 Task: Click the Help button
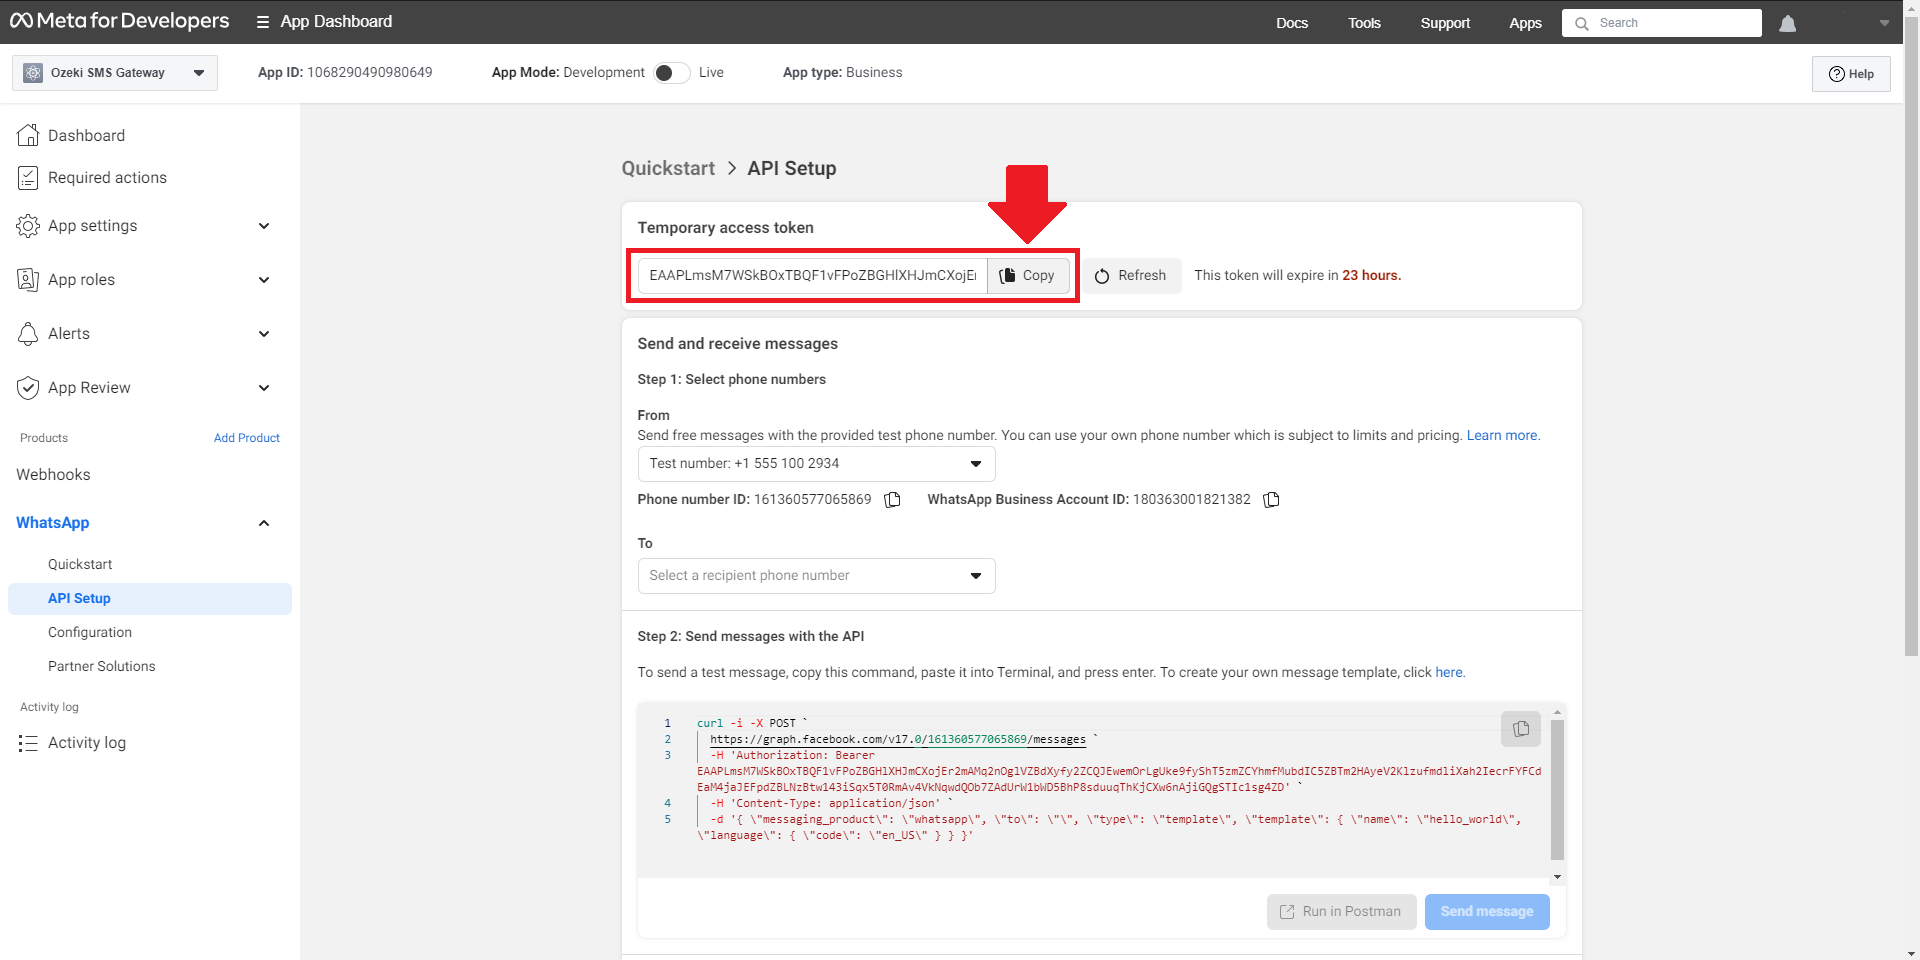1851,74
